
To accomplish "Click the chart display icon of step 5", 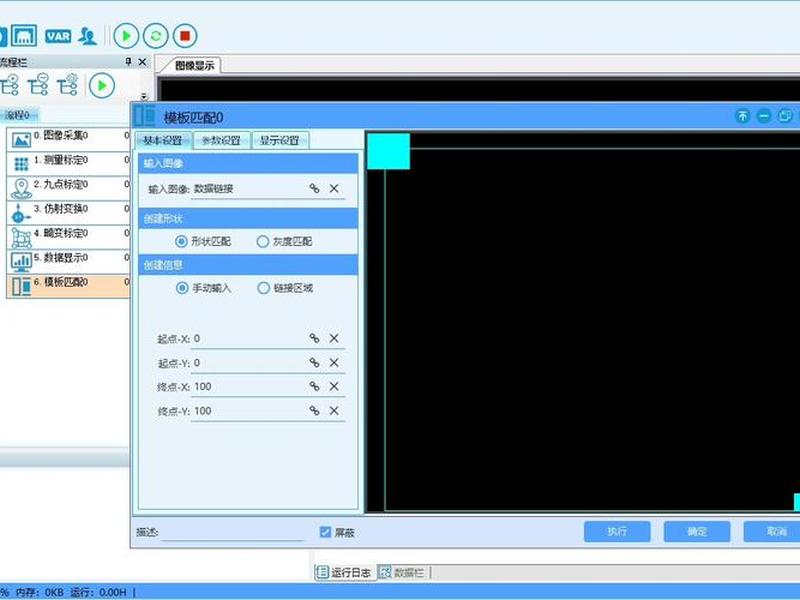I will coord(21,262).
